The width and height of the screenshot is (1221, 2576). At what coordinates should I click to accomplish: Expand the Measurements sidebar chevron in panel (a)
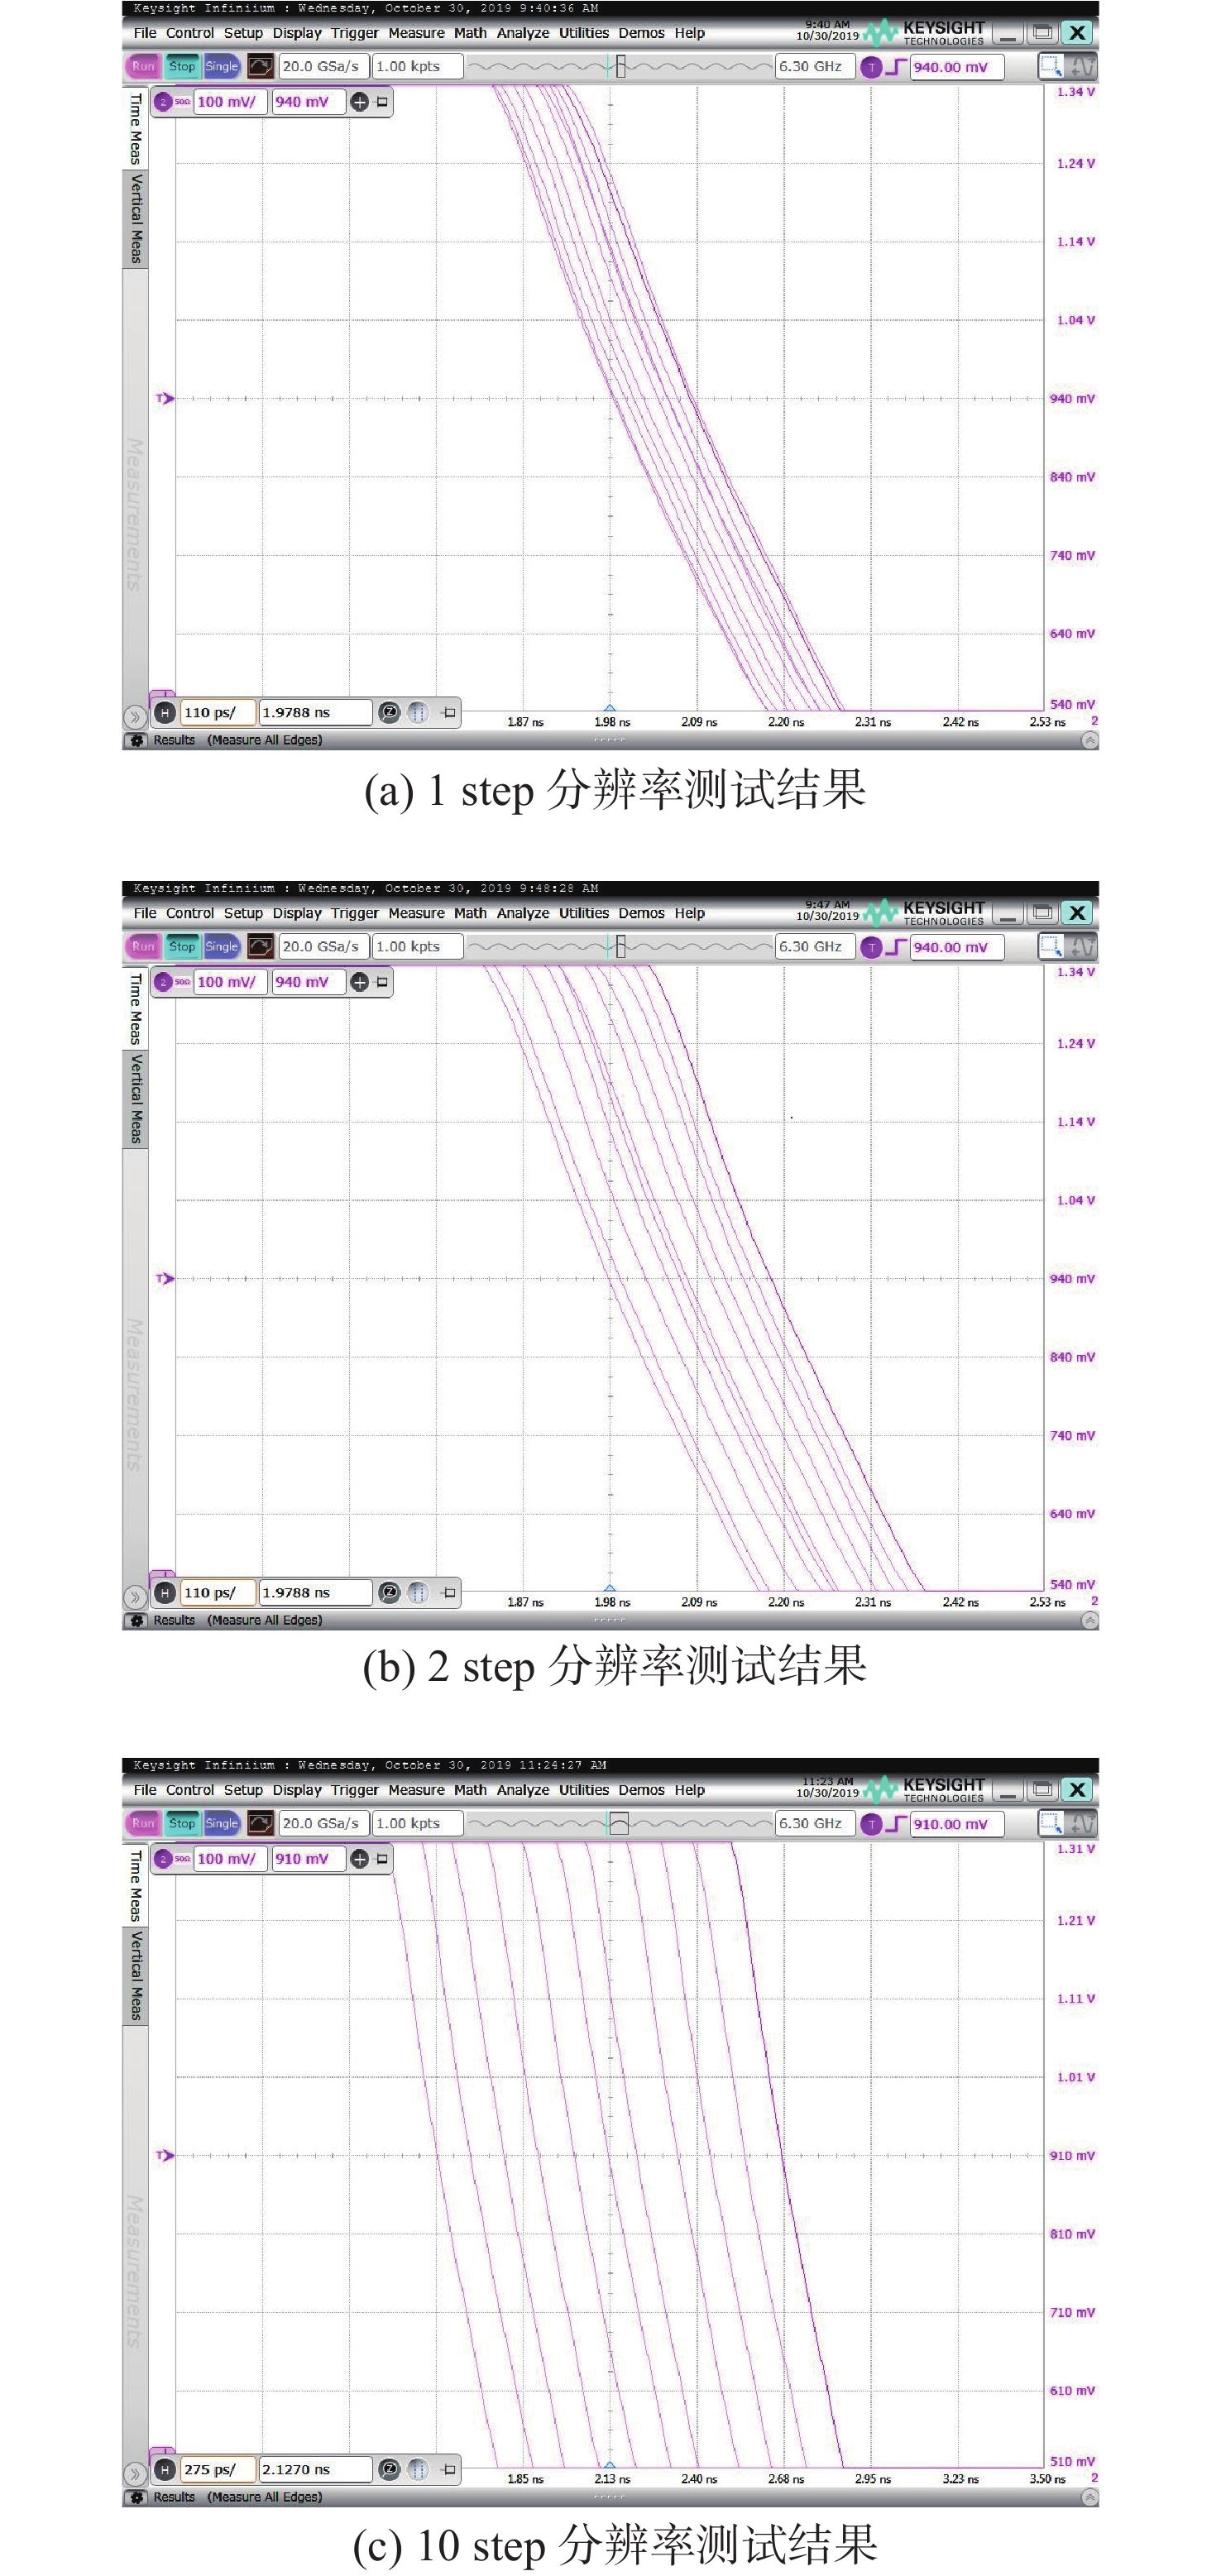pyautogui.click(x=135, y=717)
